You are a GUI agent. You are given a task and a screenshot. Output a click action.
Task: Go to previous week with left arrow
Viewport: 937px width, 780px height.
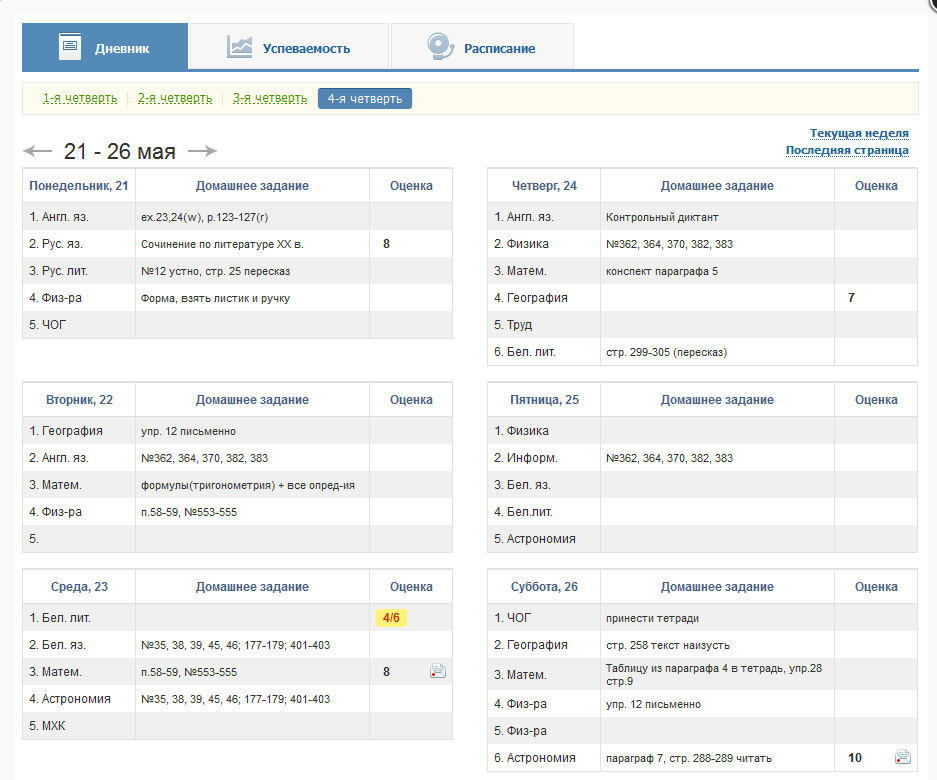tap(38, 151)
